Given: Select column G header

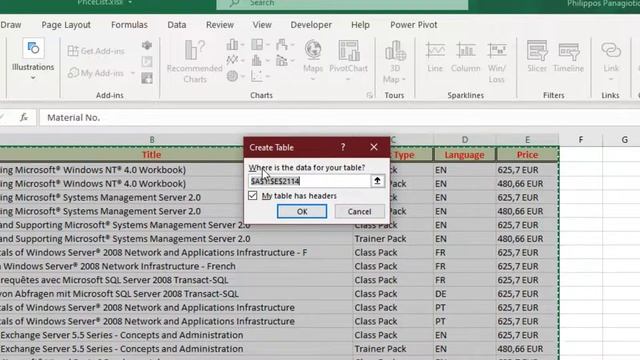Looking at the screenshot, I should click(624, 140).
